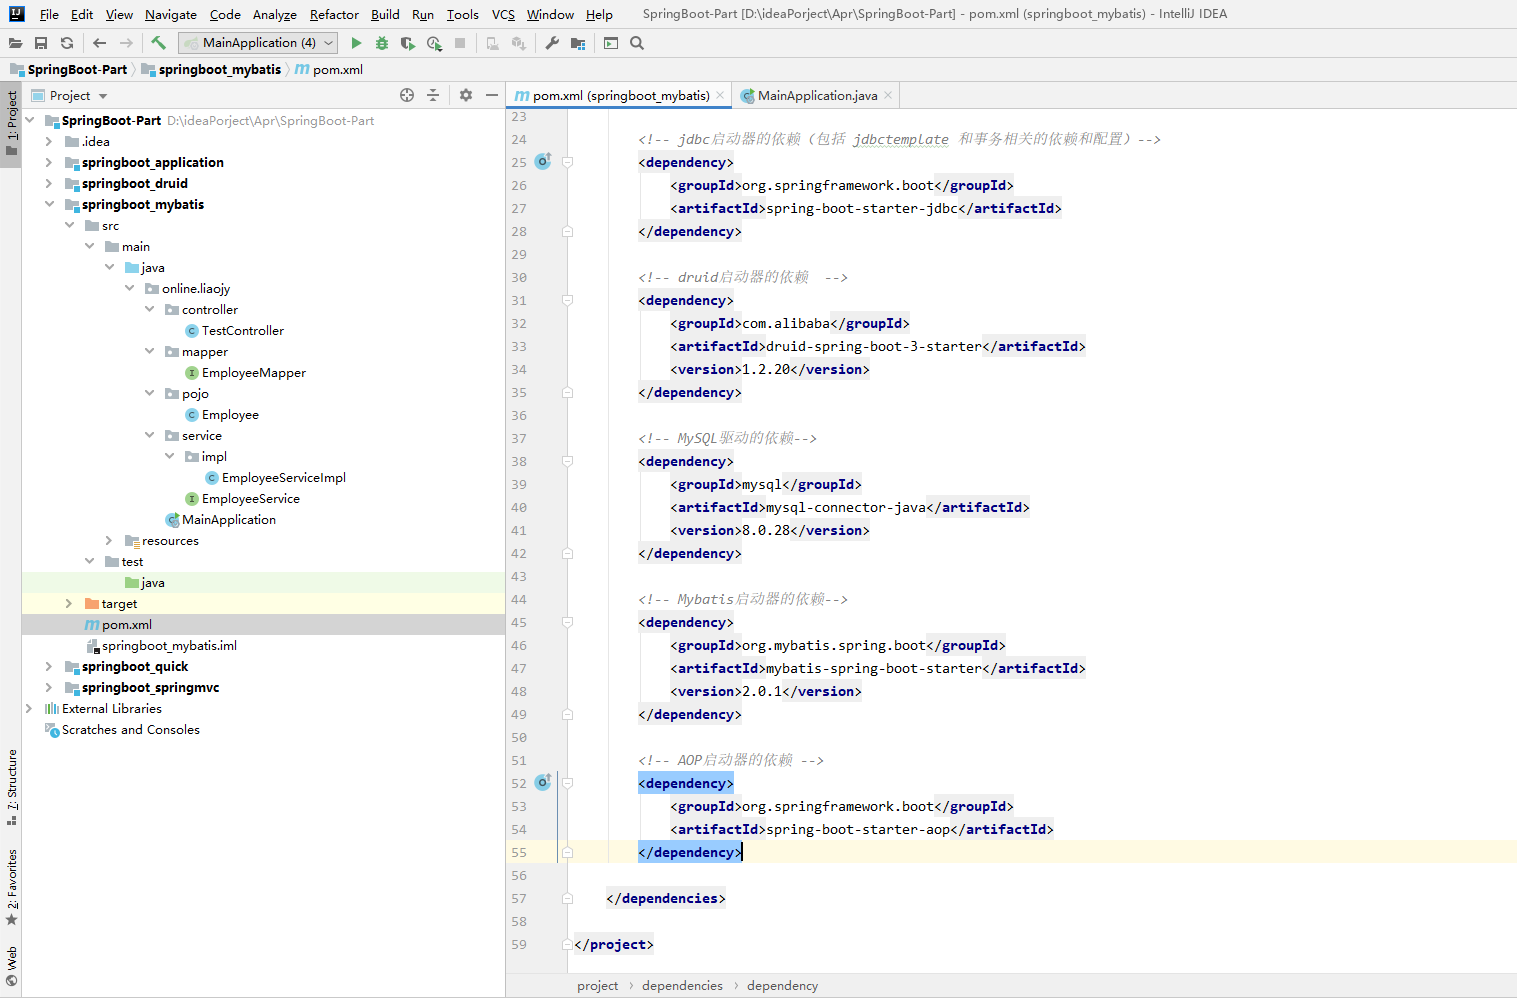
Task: Click the green Run button
Action: [x=356, y=43]
